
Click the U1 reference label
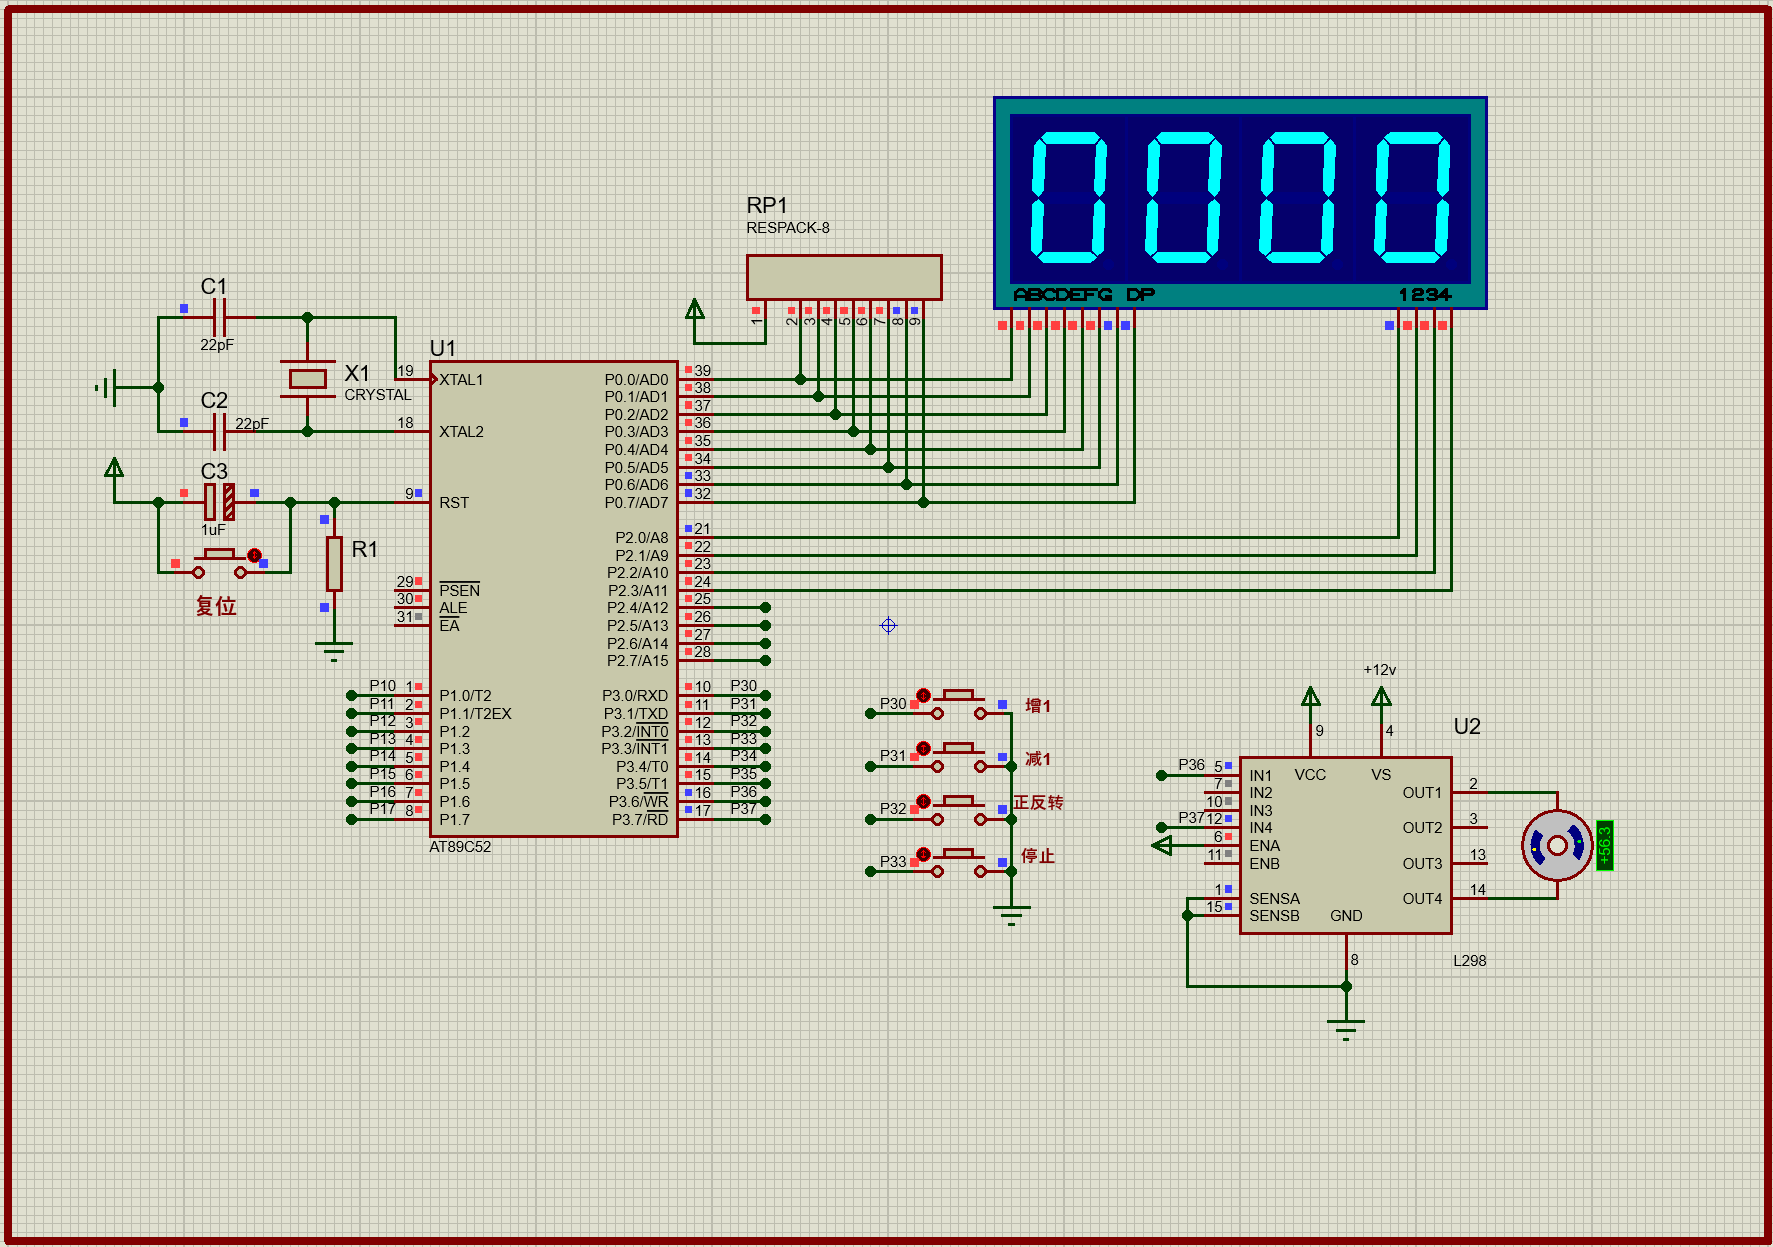coord(443,348)
